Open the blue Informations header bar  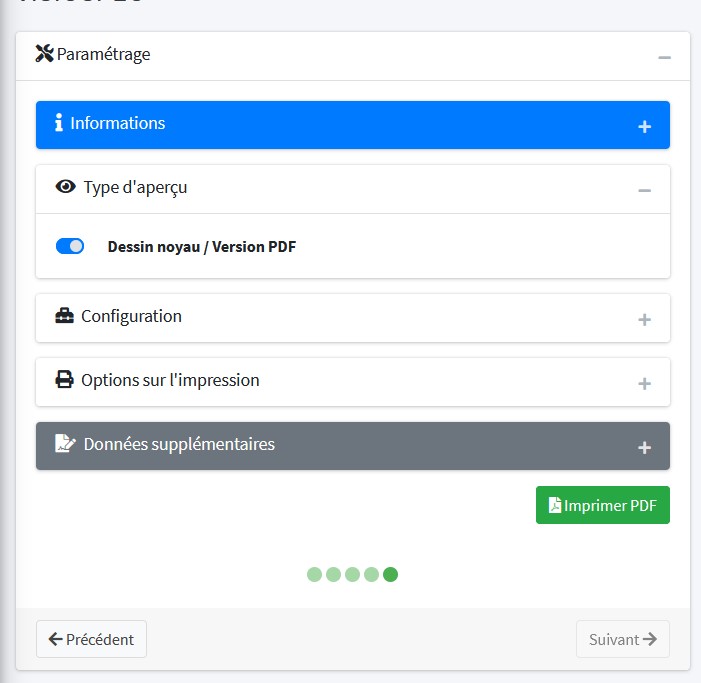[x=353, y=125]
